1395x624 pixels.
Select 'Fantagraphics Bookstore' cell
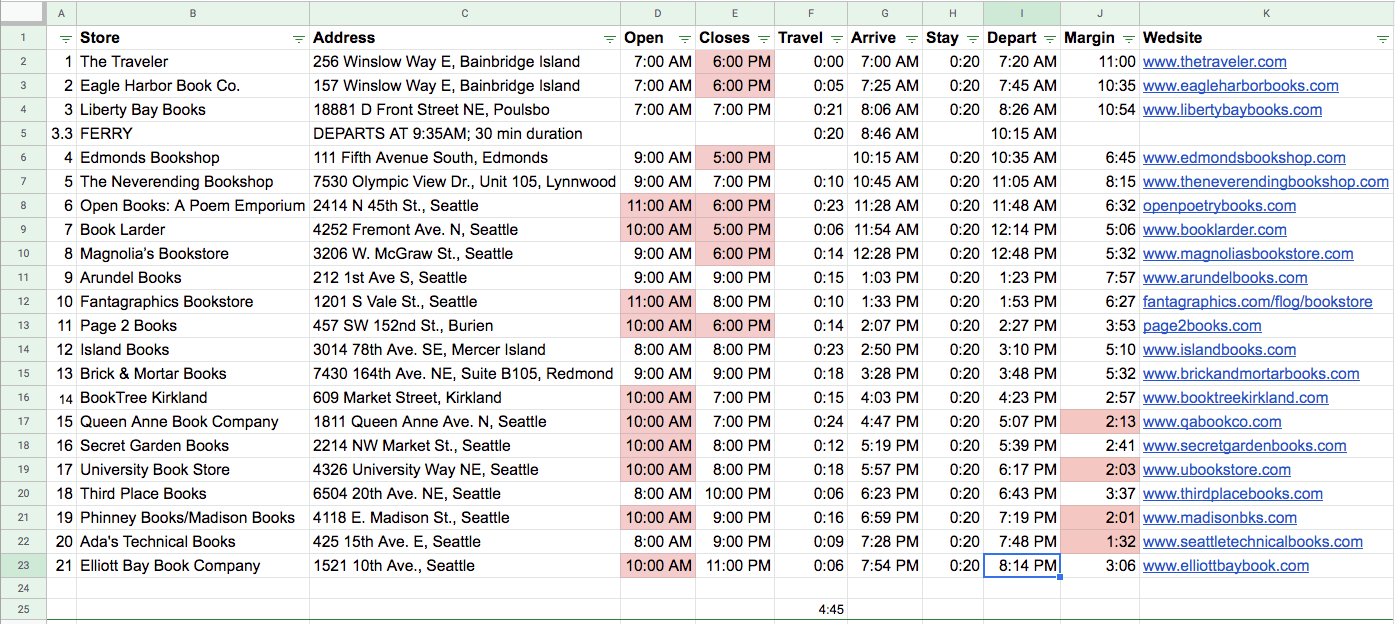pos(193,302)
